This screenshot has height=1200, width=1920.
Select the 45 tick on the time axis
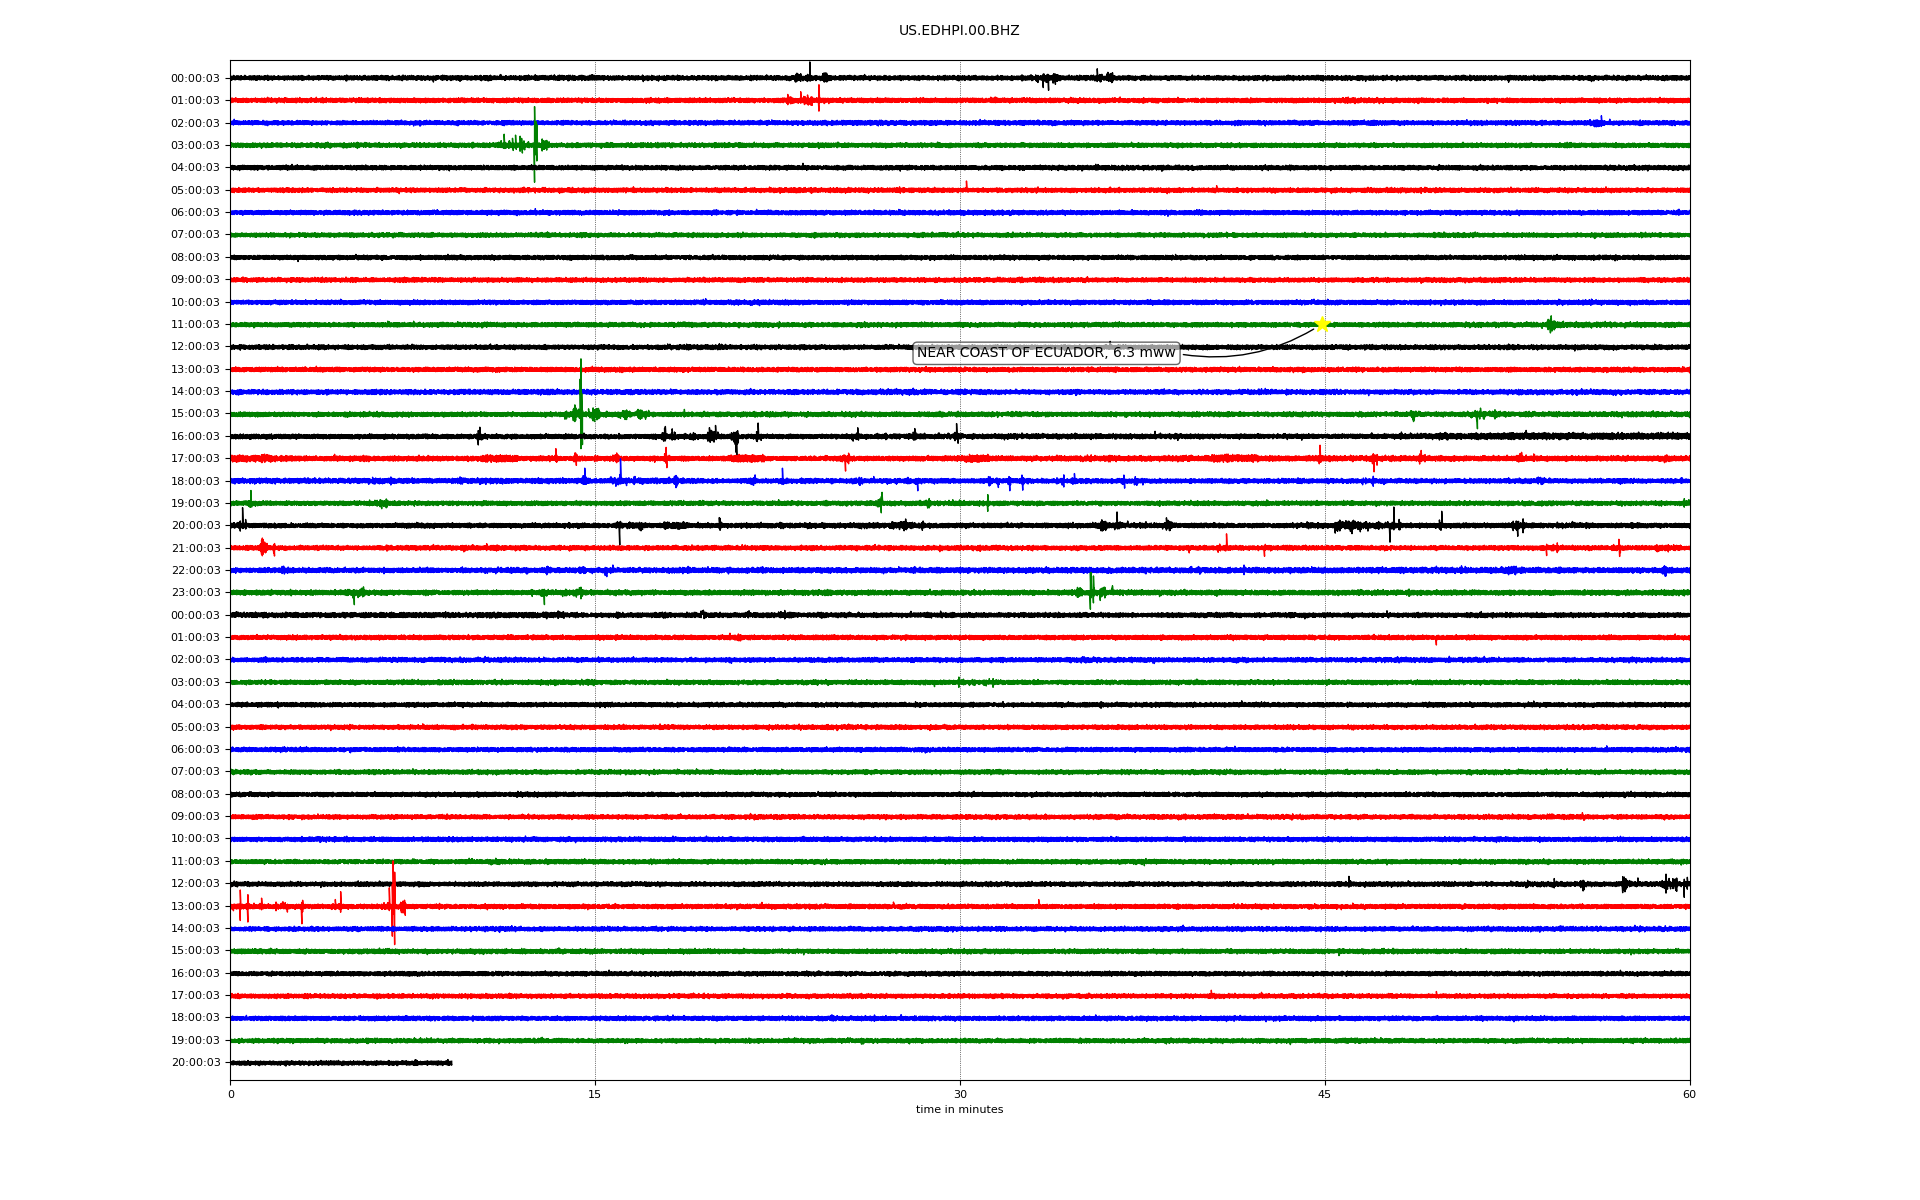1325,1094
